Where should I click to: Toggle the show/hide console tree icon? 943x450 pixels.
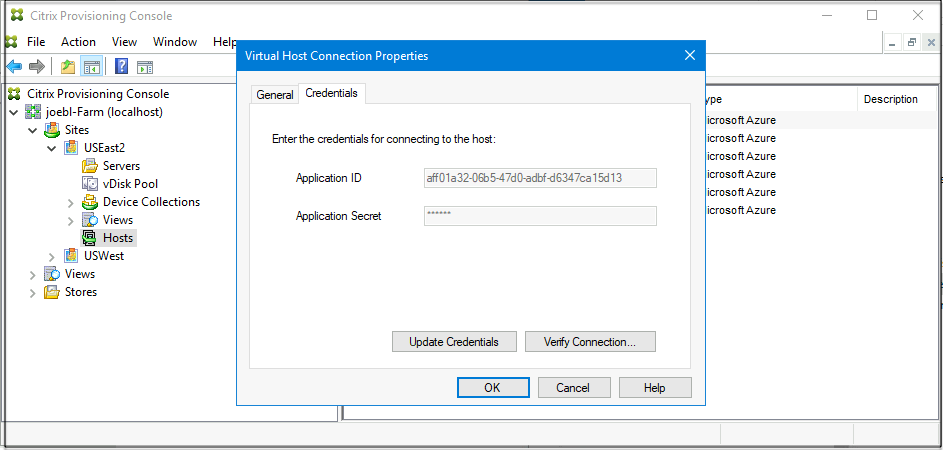tap(91, 67)
